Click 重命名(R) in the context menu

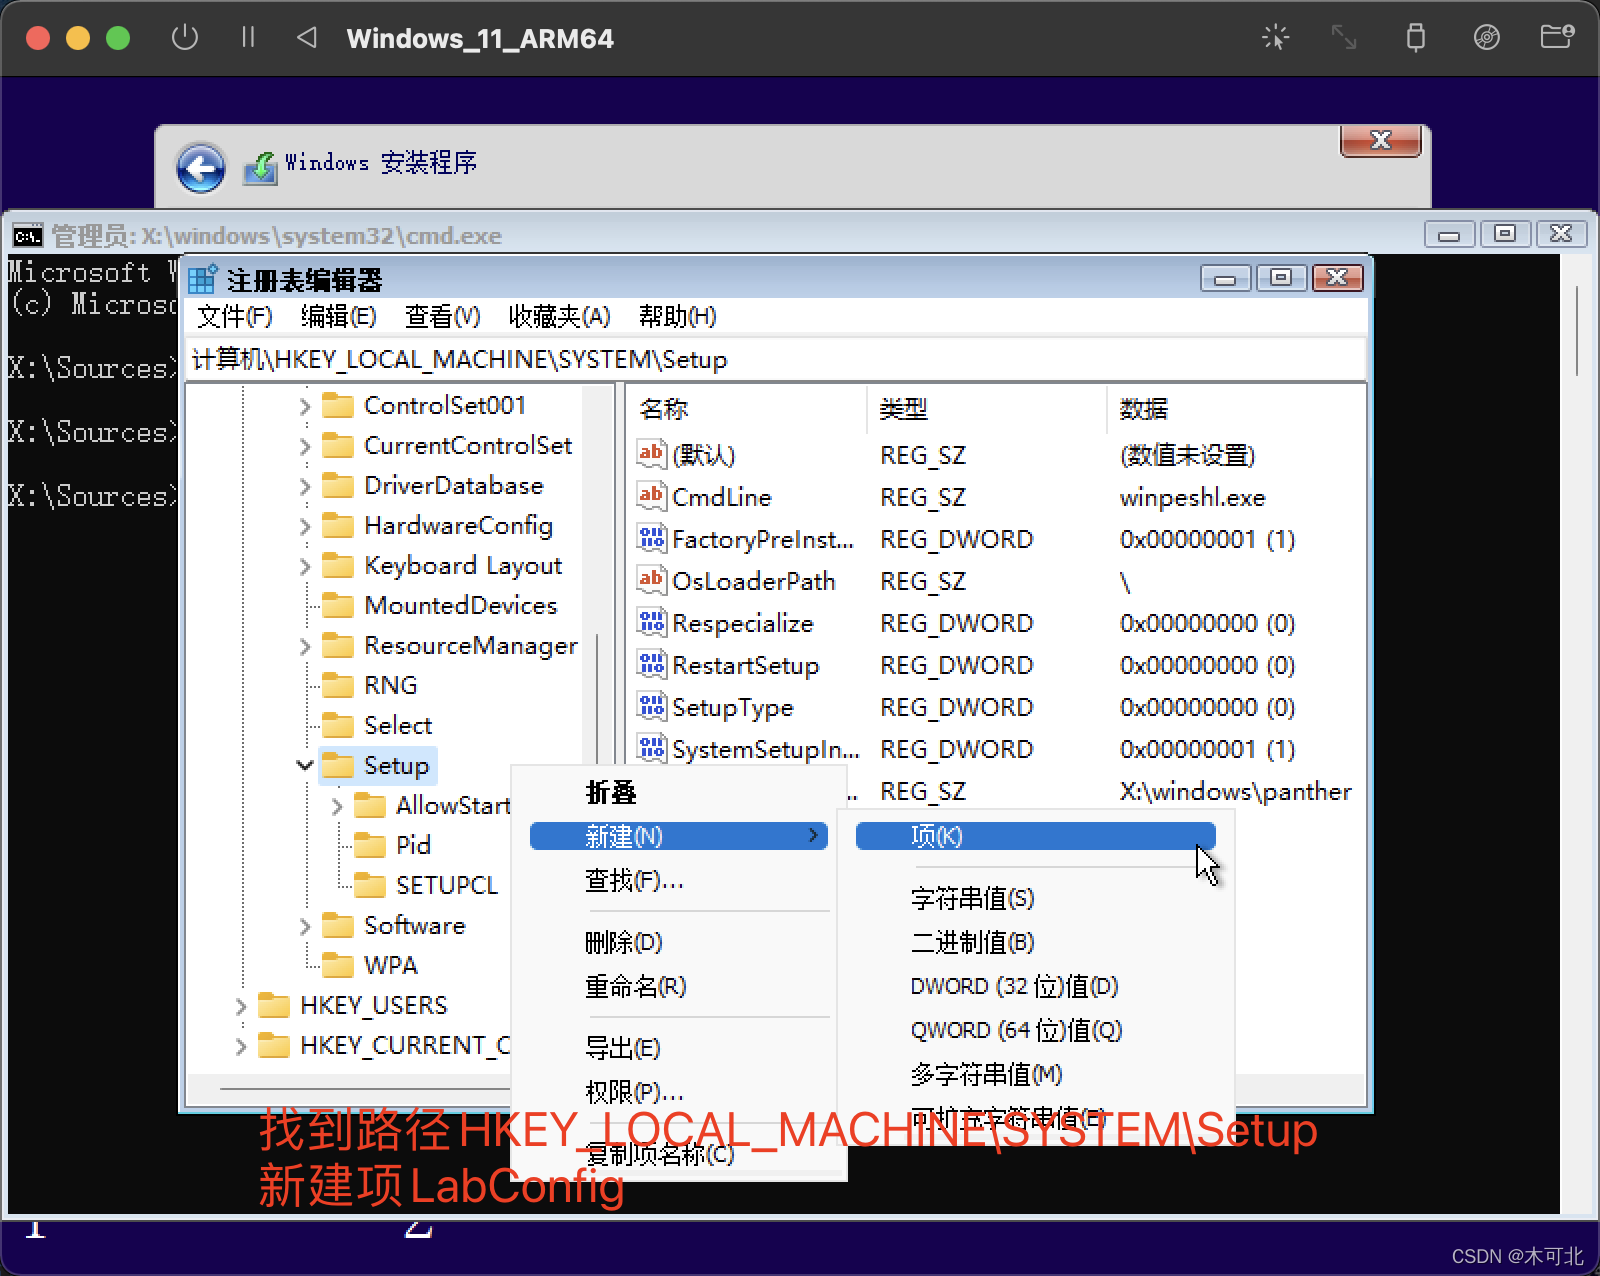click(636, 986)
